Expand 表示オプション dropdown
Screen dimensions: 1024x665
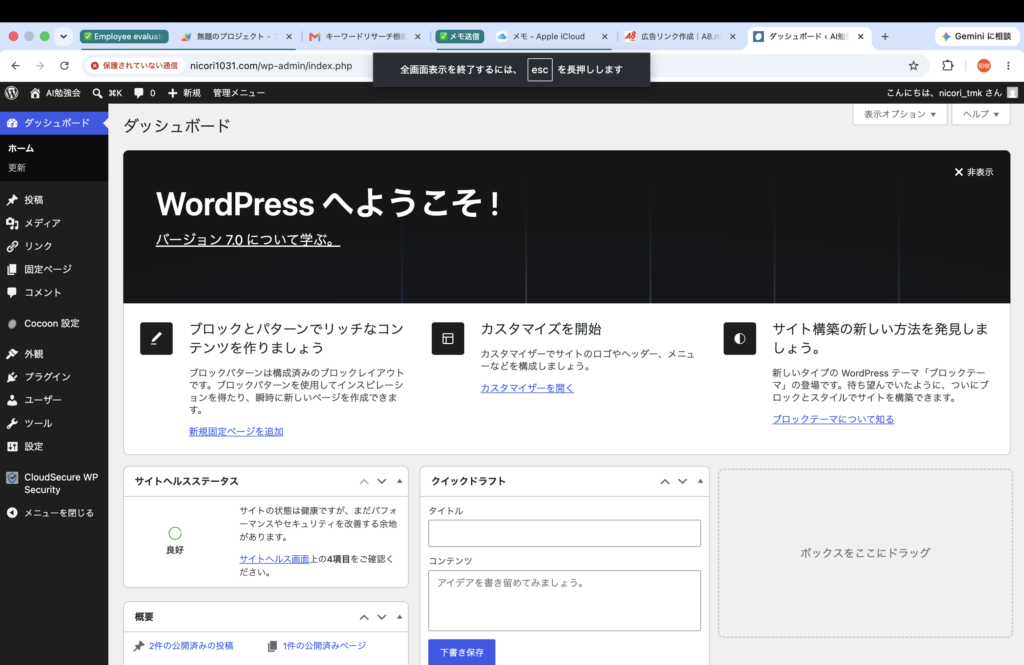(x=899, y=114)
